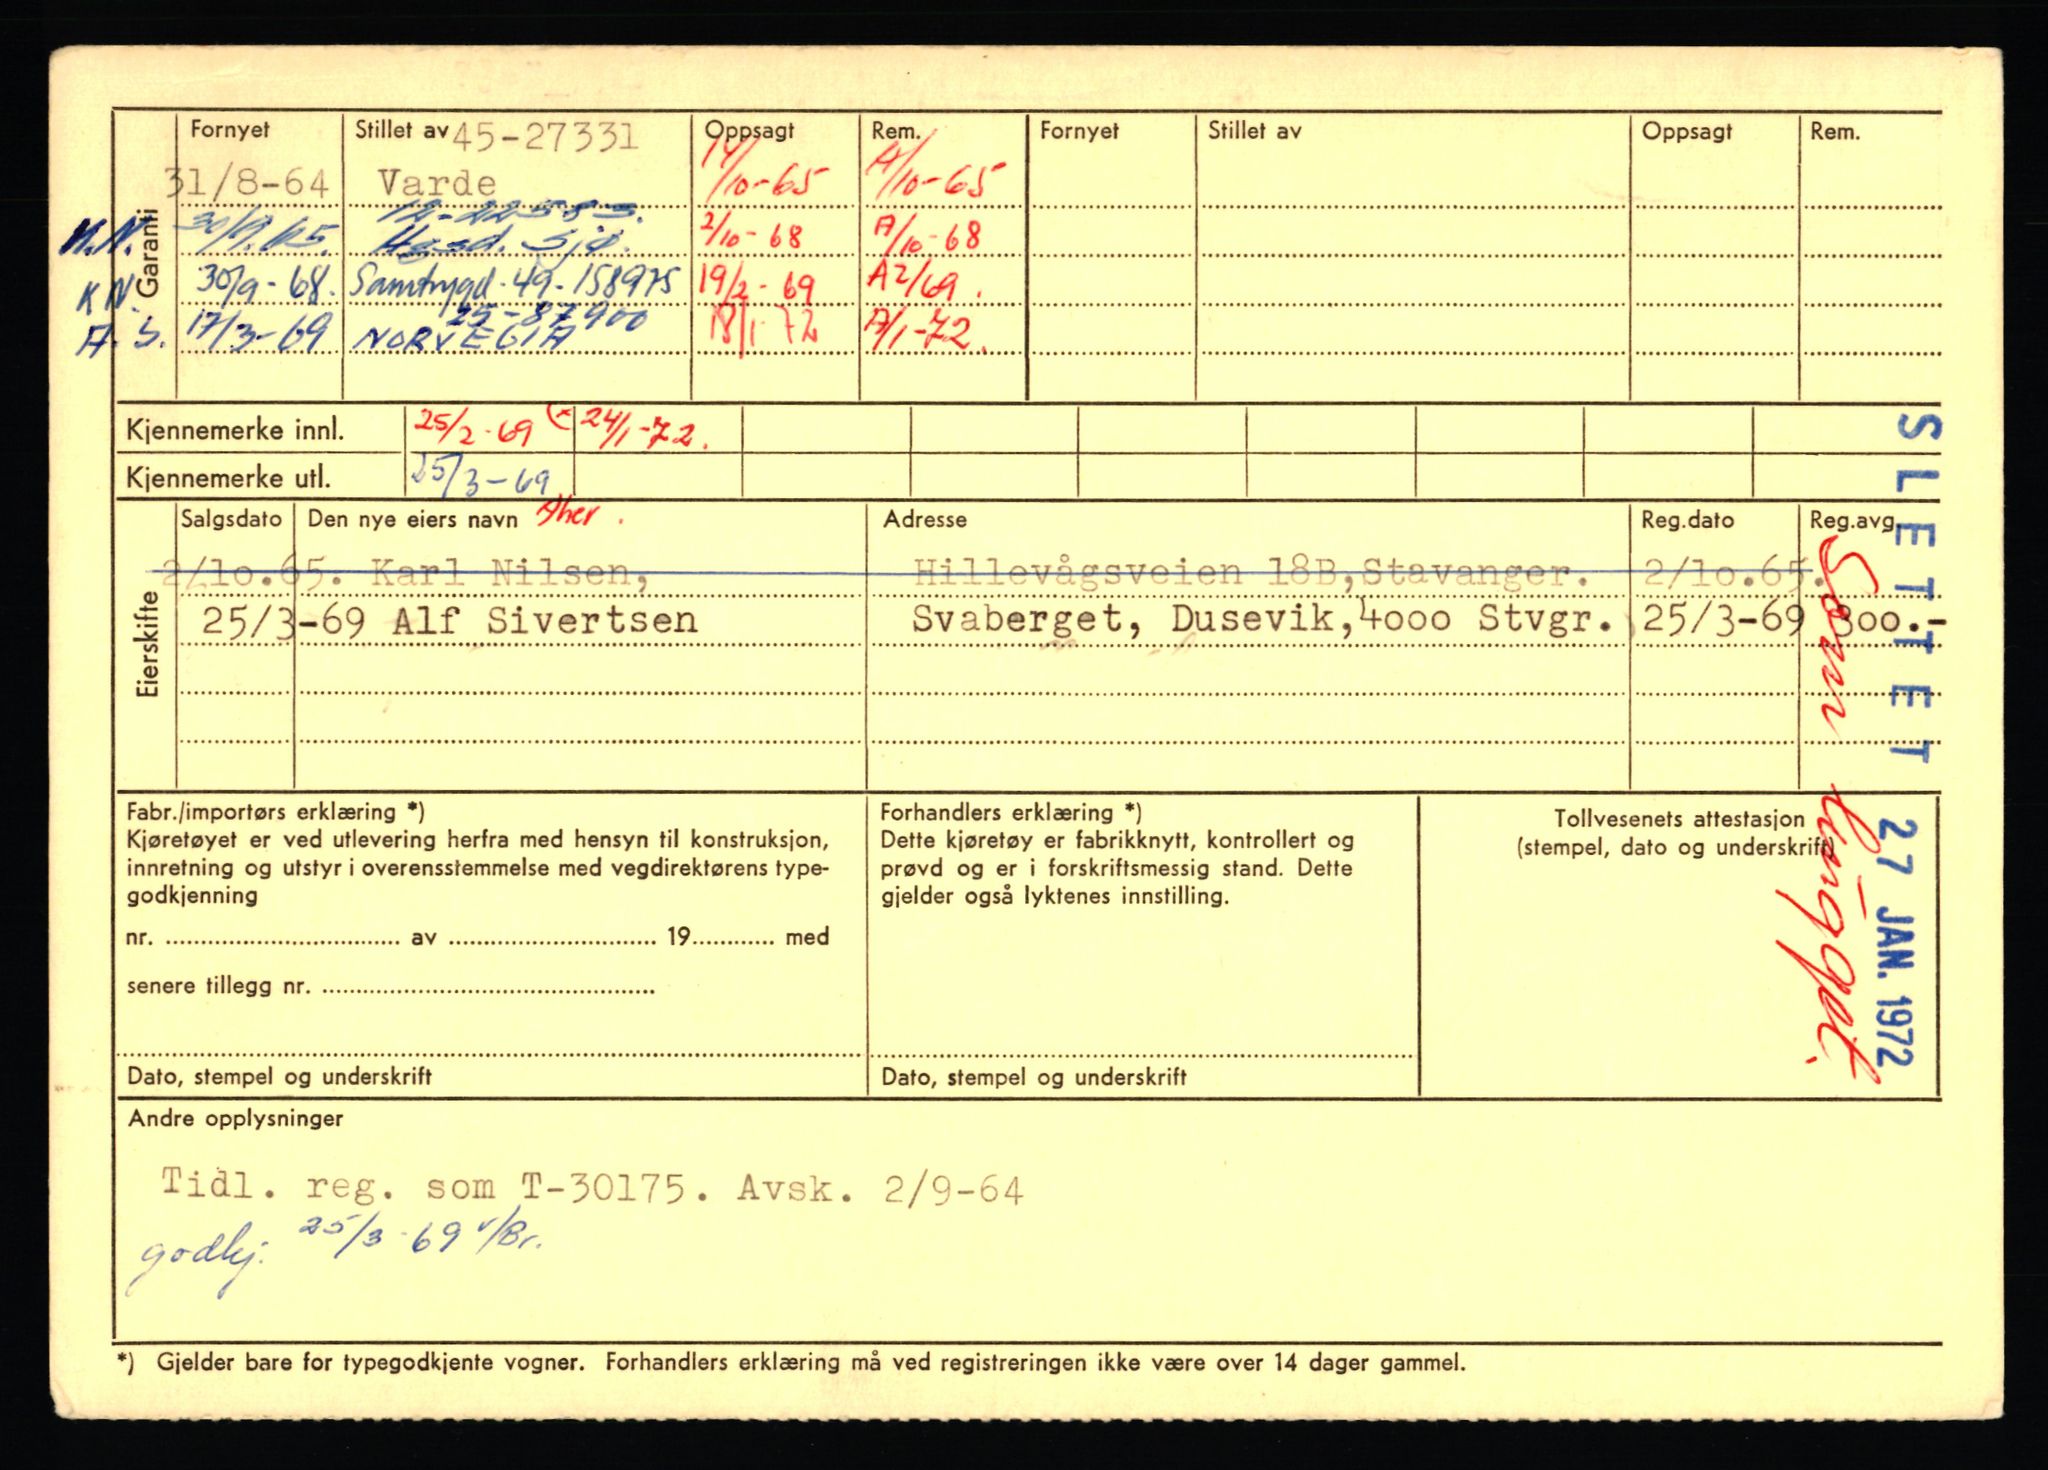Click the Den nye eiers navn header

[412, 519]
